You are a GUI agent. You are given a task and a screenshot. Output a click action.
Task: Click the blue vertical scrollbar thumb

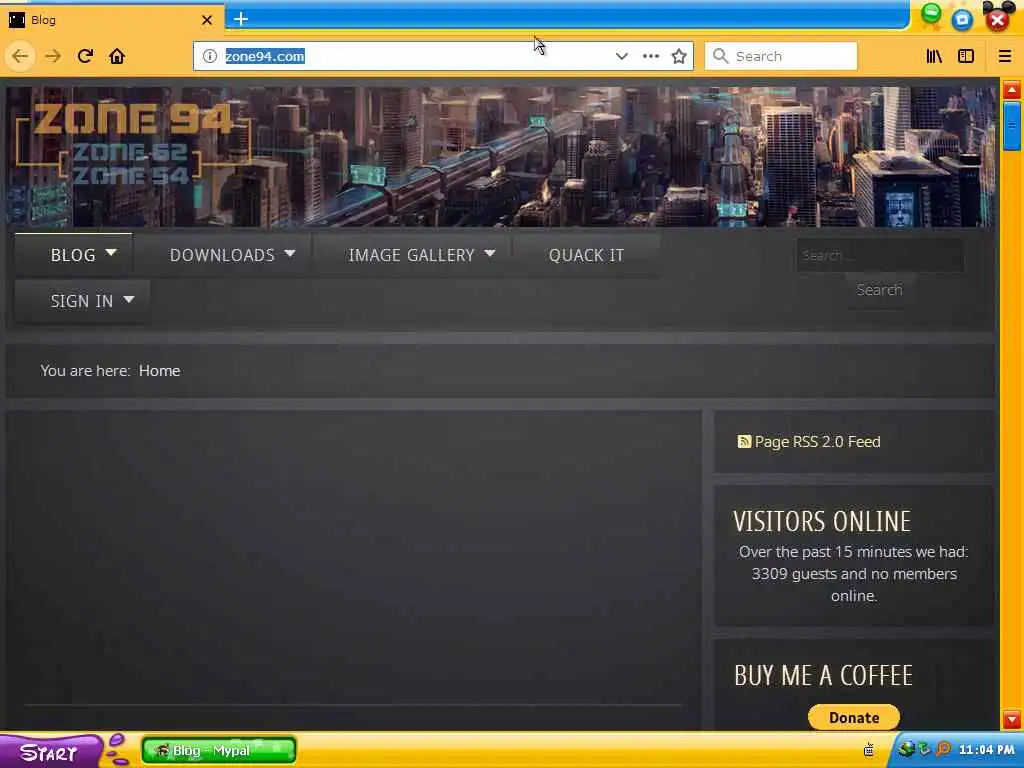1012,126
